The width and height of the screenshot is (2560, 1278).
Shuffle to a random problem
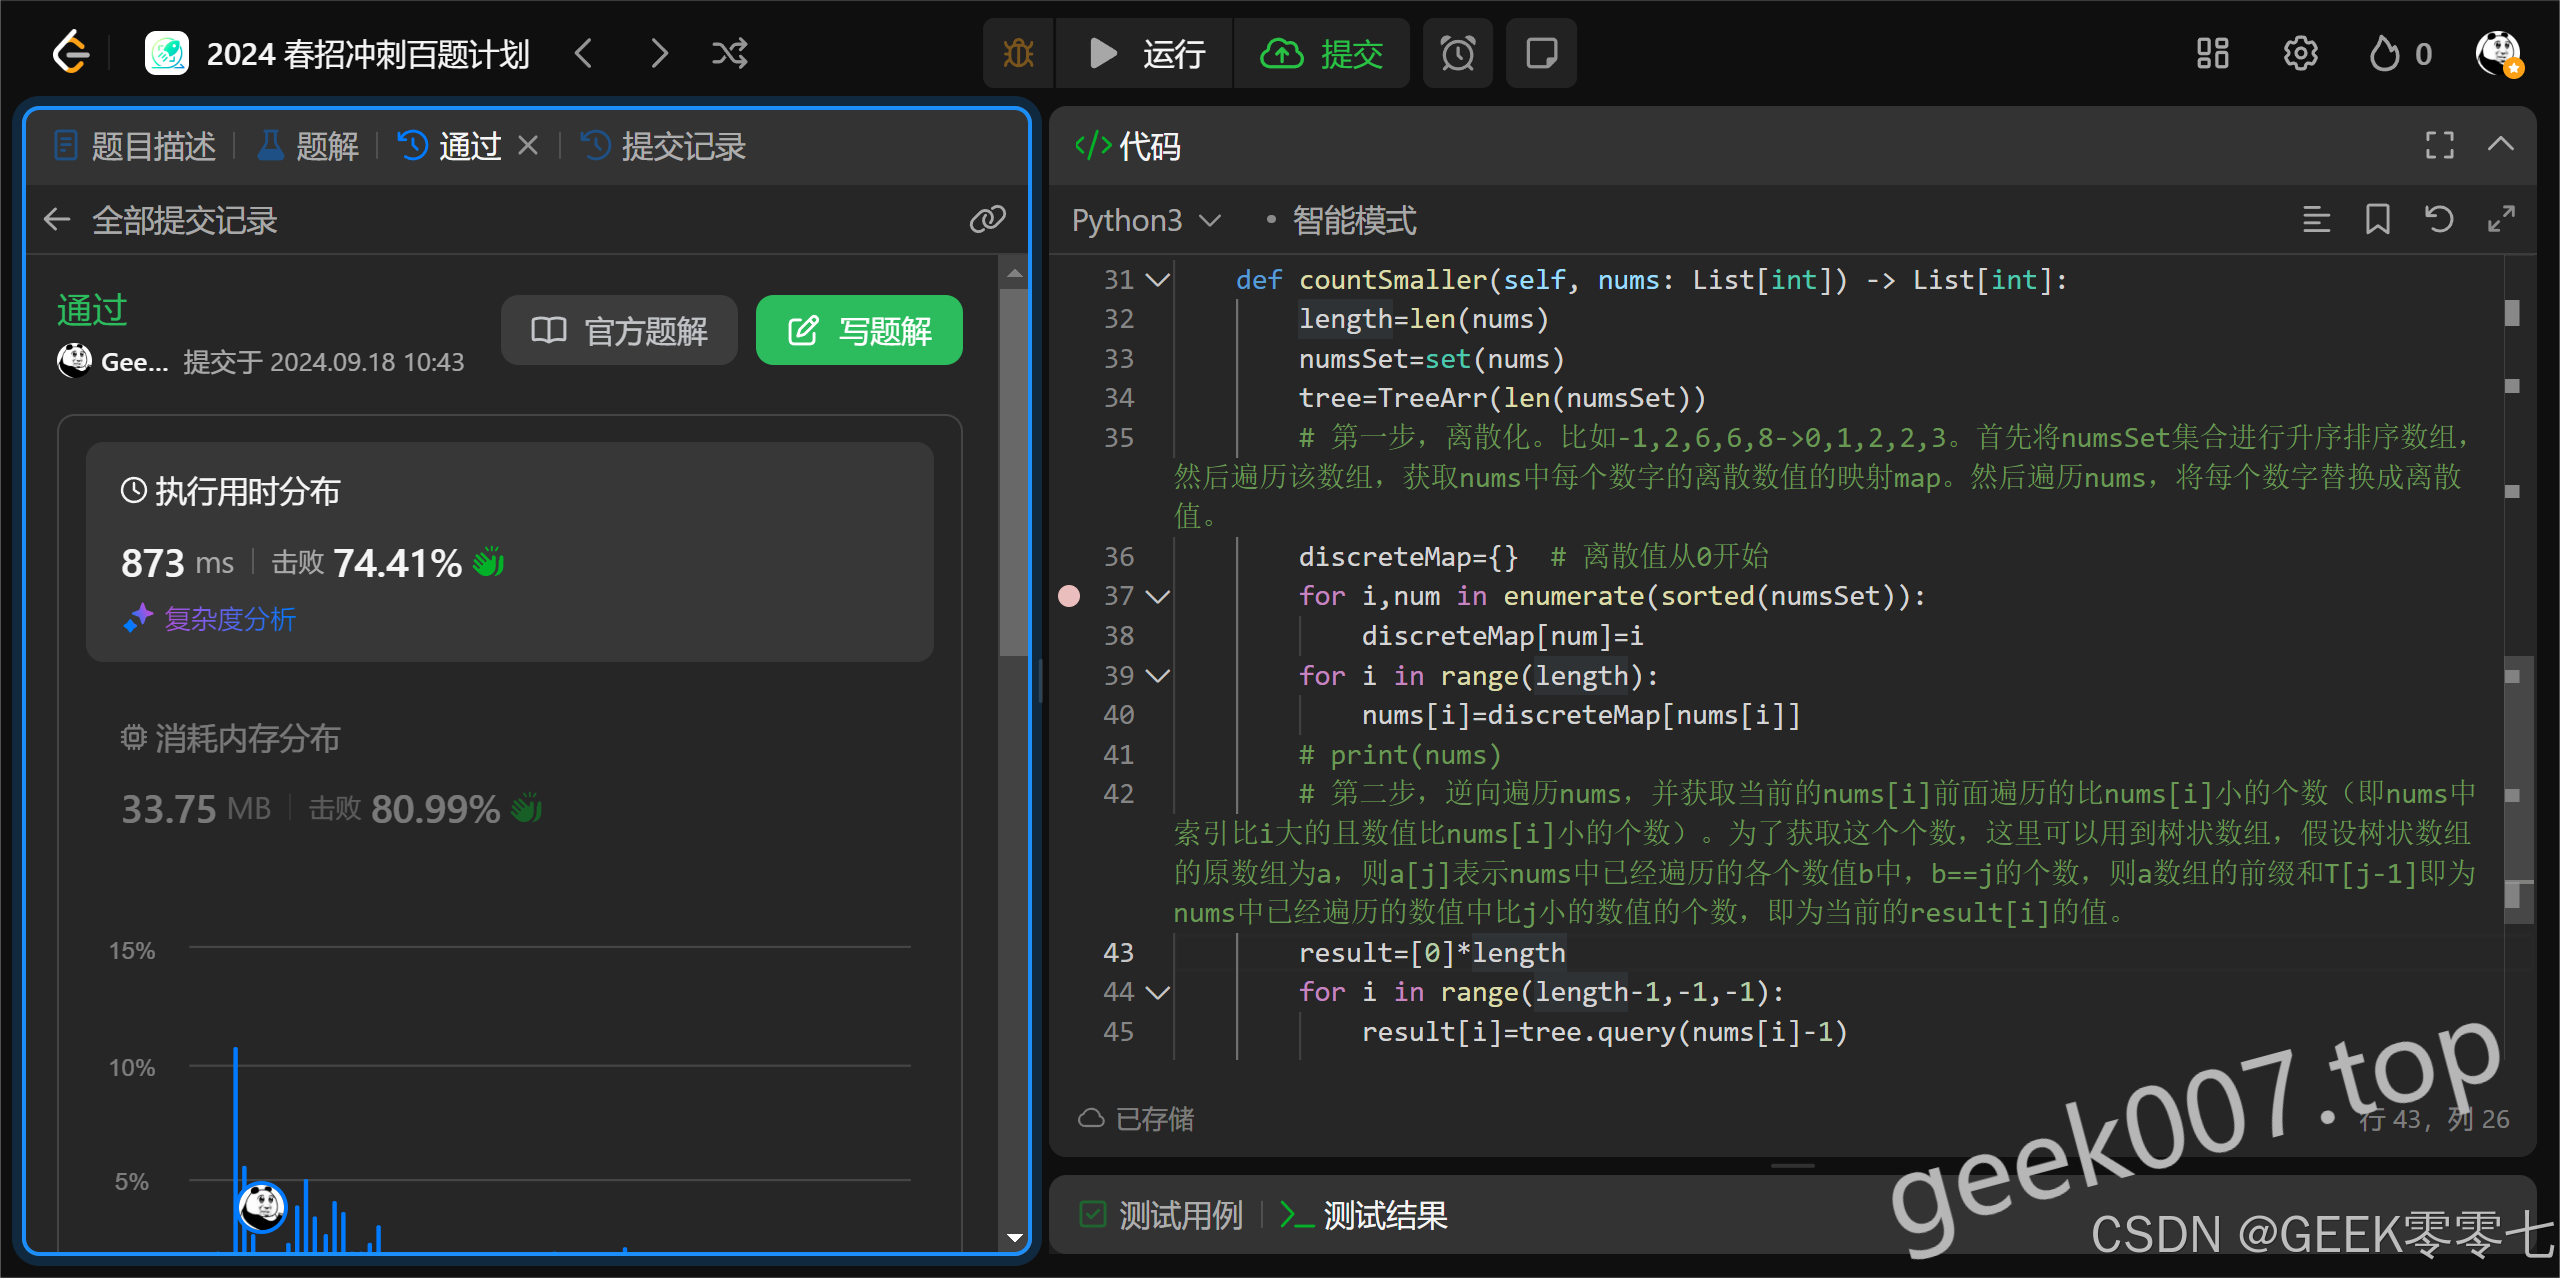tap(729, 53)
